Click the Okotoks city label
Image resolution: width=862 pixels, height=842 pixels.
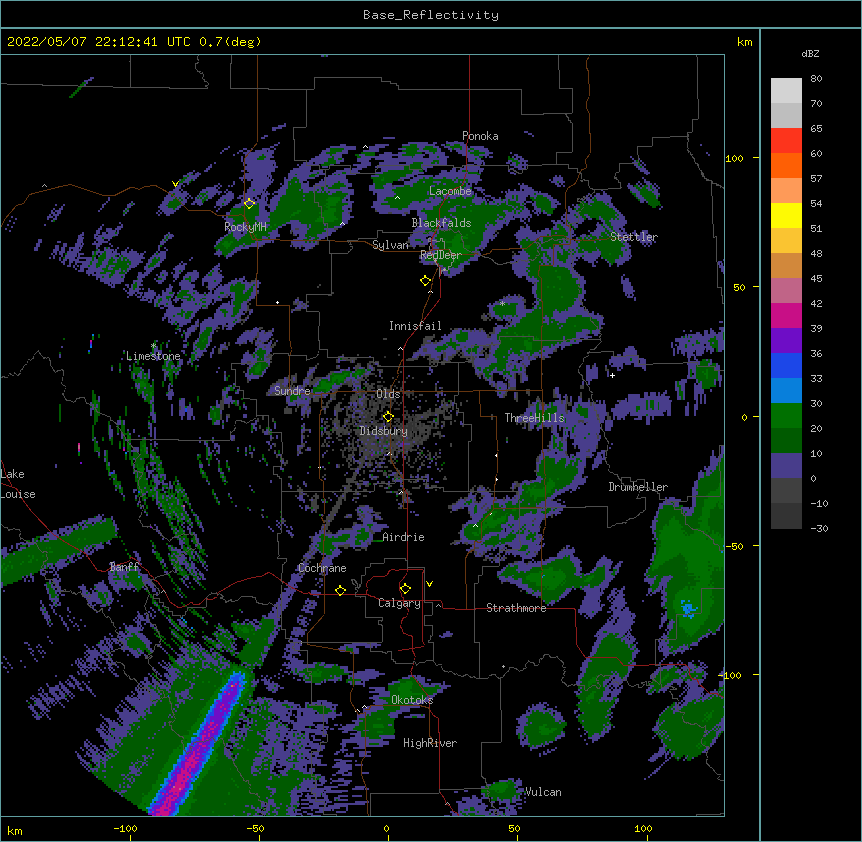click(x=412, y=700)
